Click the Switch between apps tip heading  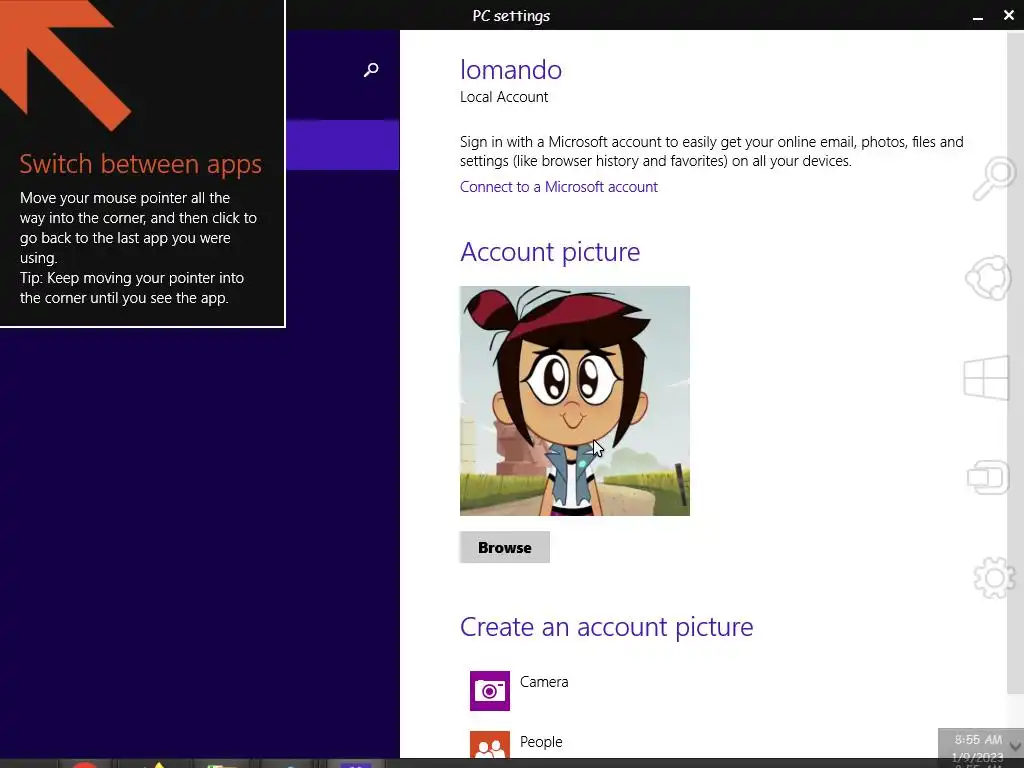point(140,164)
